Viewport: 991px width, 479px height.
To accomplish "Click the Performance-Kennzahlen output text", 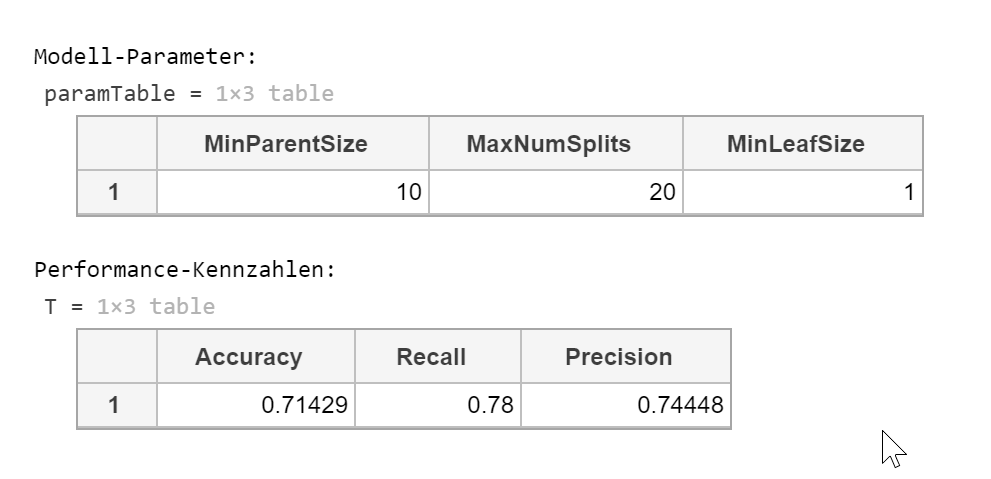I will (185, 270).
